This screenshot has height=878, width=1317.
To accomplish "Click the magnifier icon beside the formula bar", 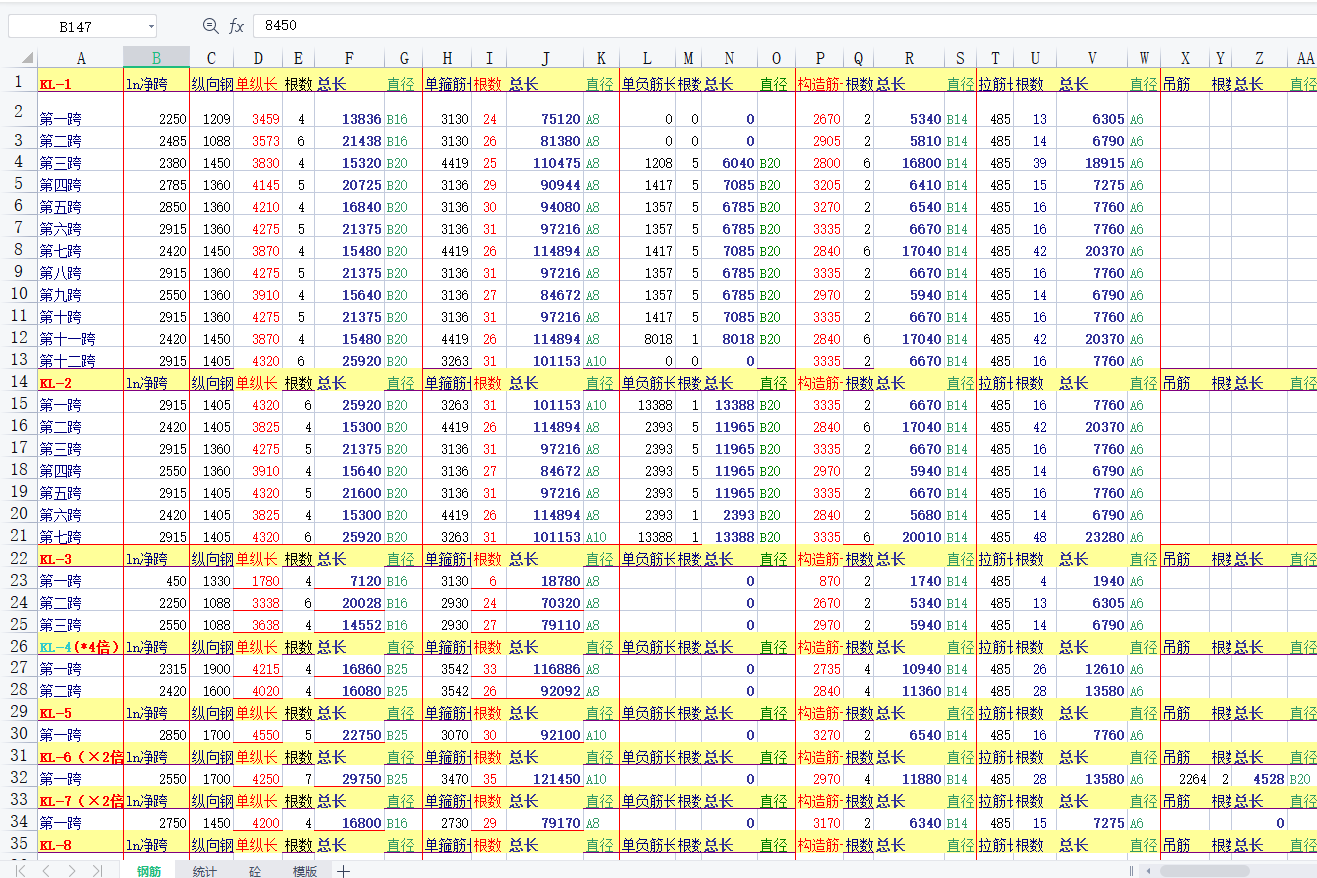I will [x=210, y=26].
